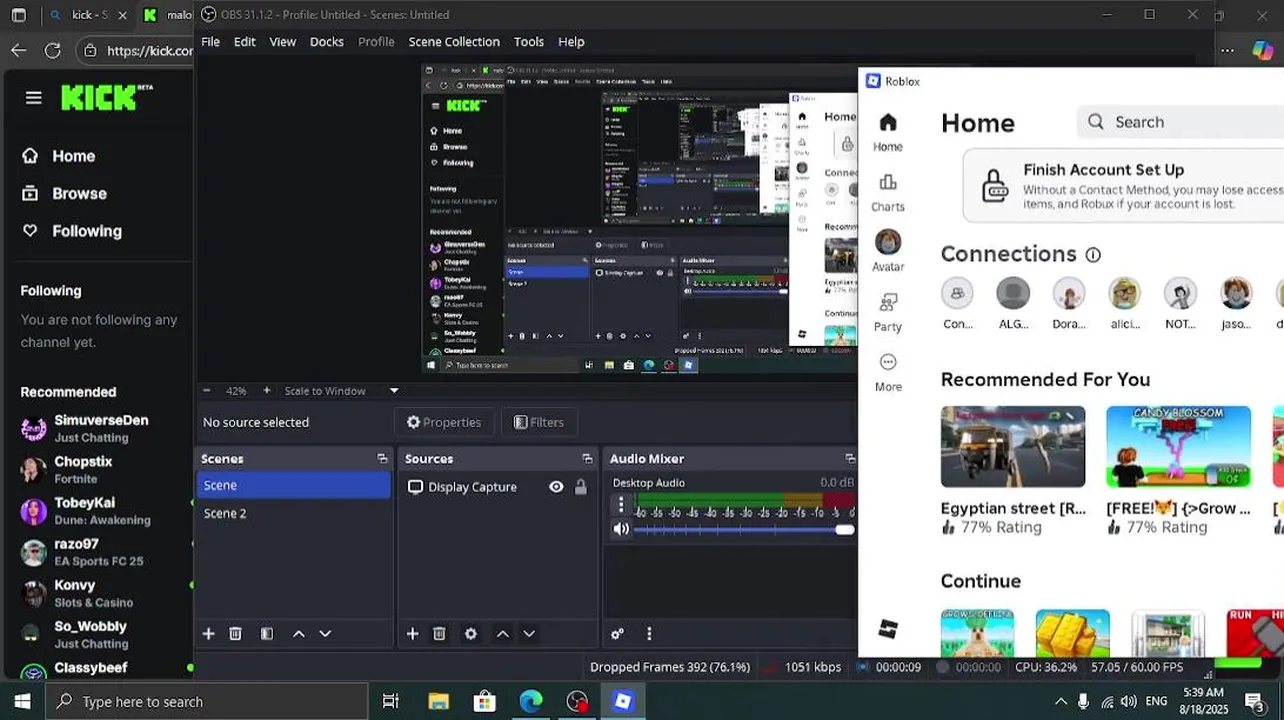Open Task View from taskbar
The height and width of the screenshot is (720, 1284).
click(x=391, y=702)
